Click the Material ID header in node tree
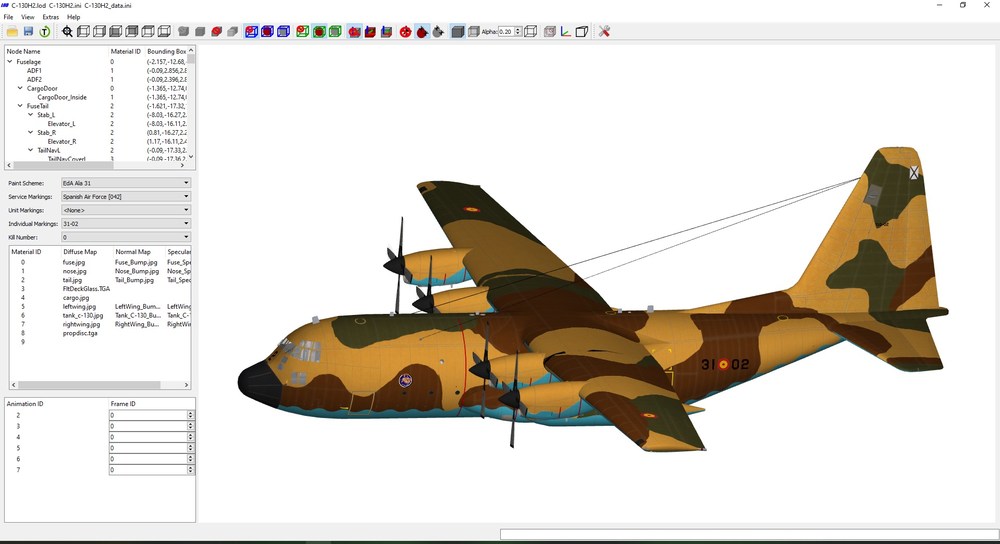 [x=126, y=51]
